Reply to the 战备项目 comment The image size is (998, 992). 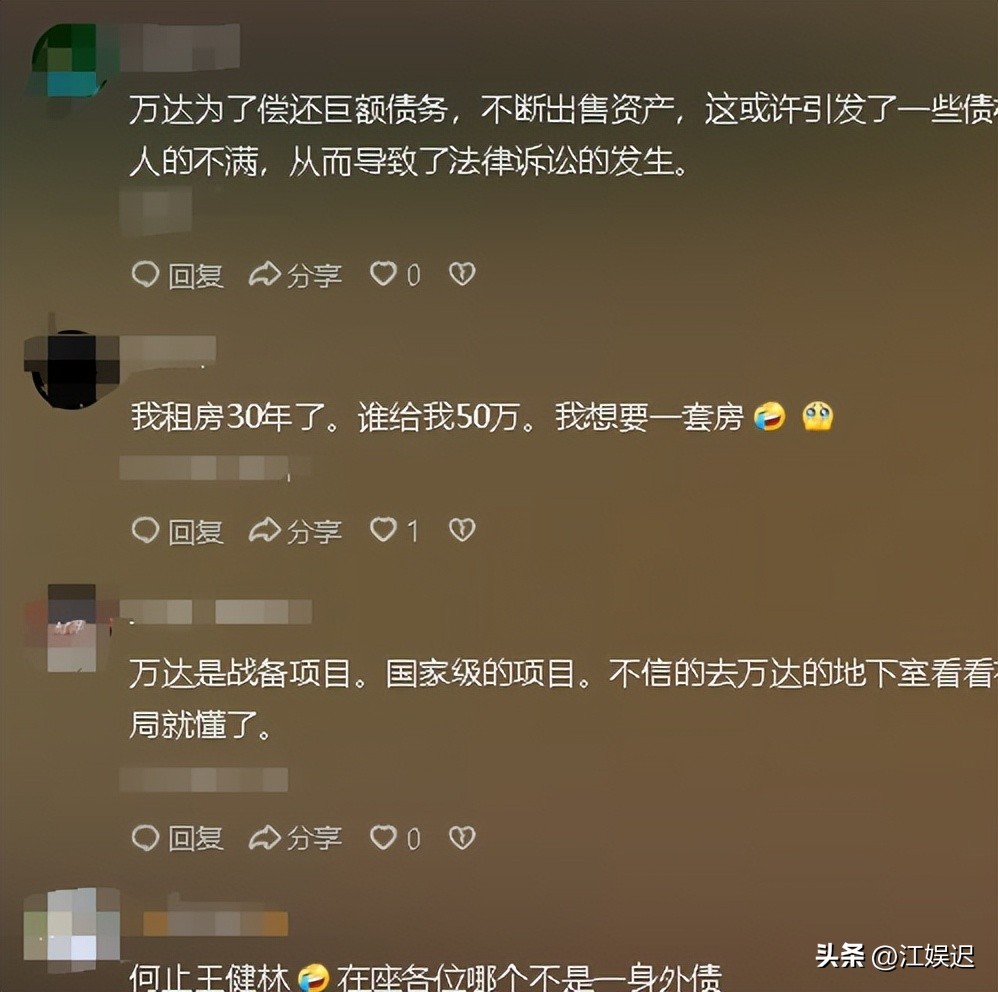(x=178, y=839)
